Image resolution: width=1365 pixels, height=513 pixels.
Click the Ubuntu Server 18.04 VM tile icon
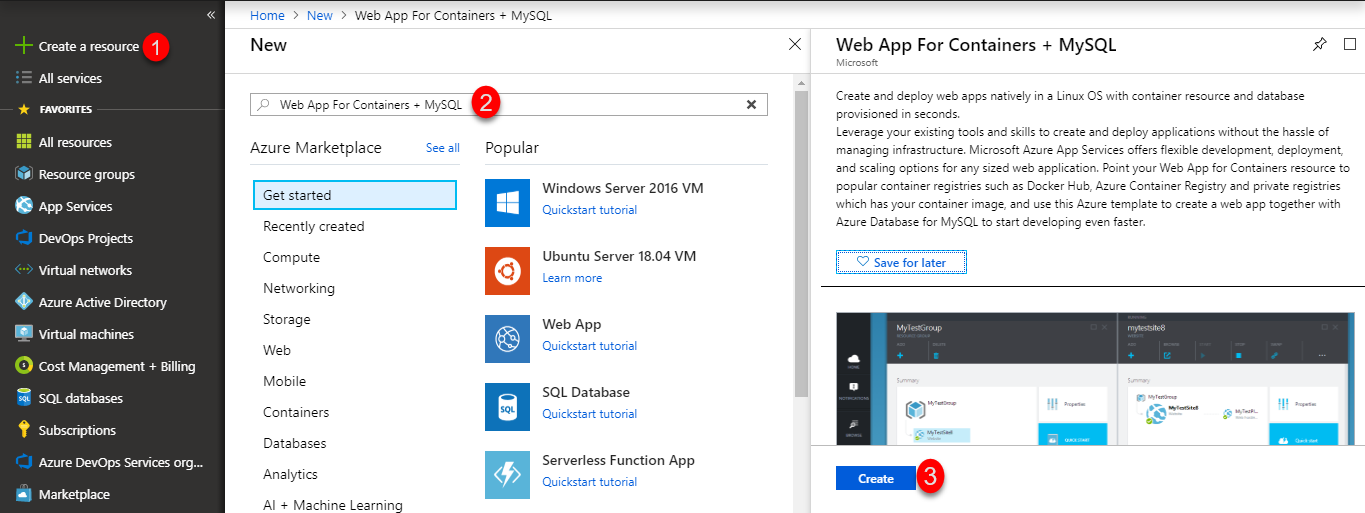coord(507,271)
